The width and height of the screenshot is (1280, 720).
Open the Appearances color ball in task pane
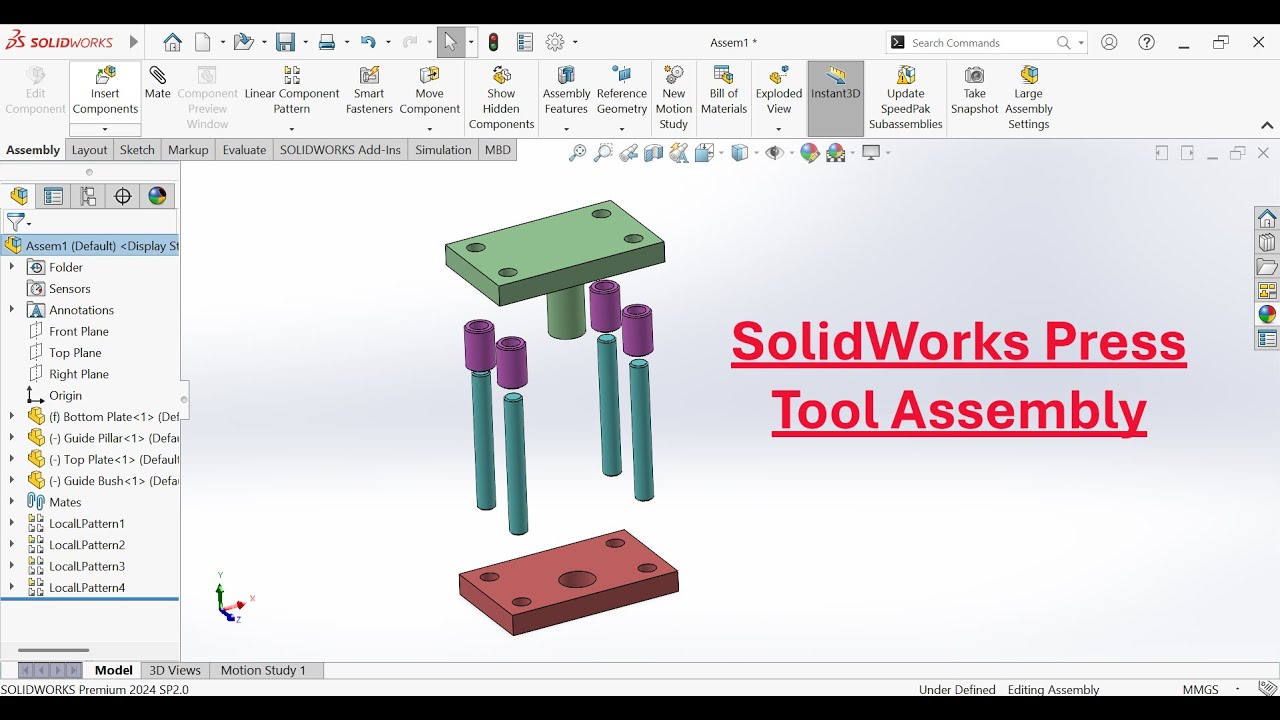click(x=1267, y=314)
